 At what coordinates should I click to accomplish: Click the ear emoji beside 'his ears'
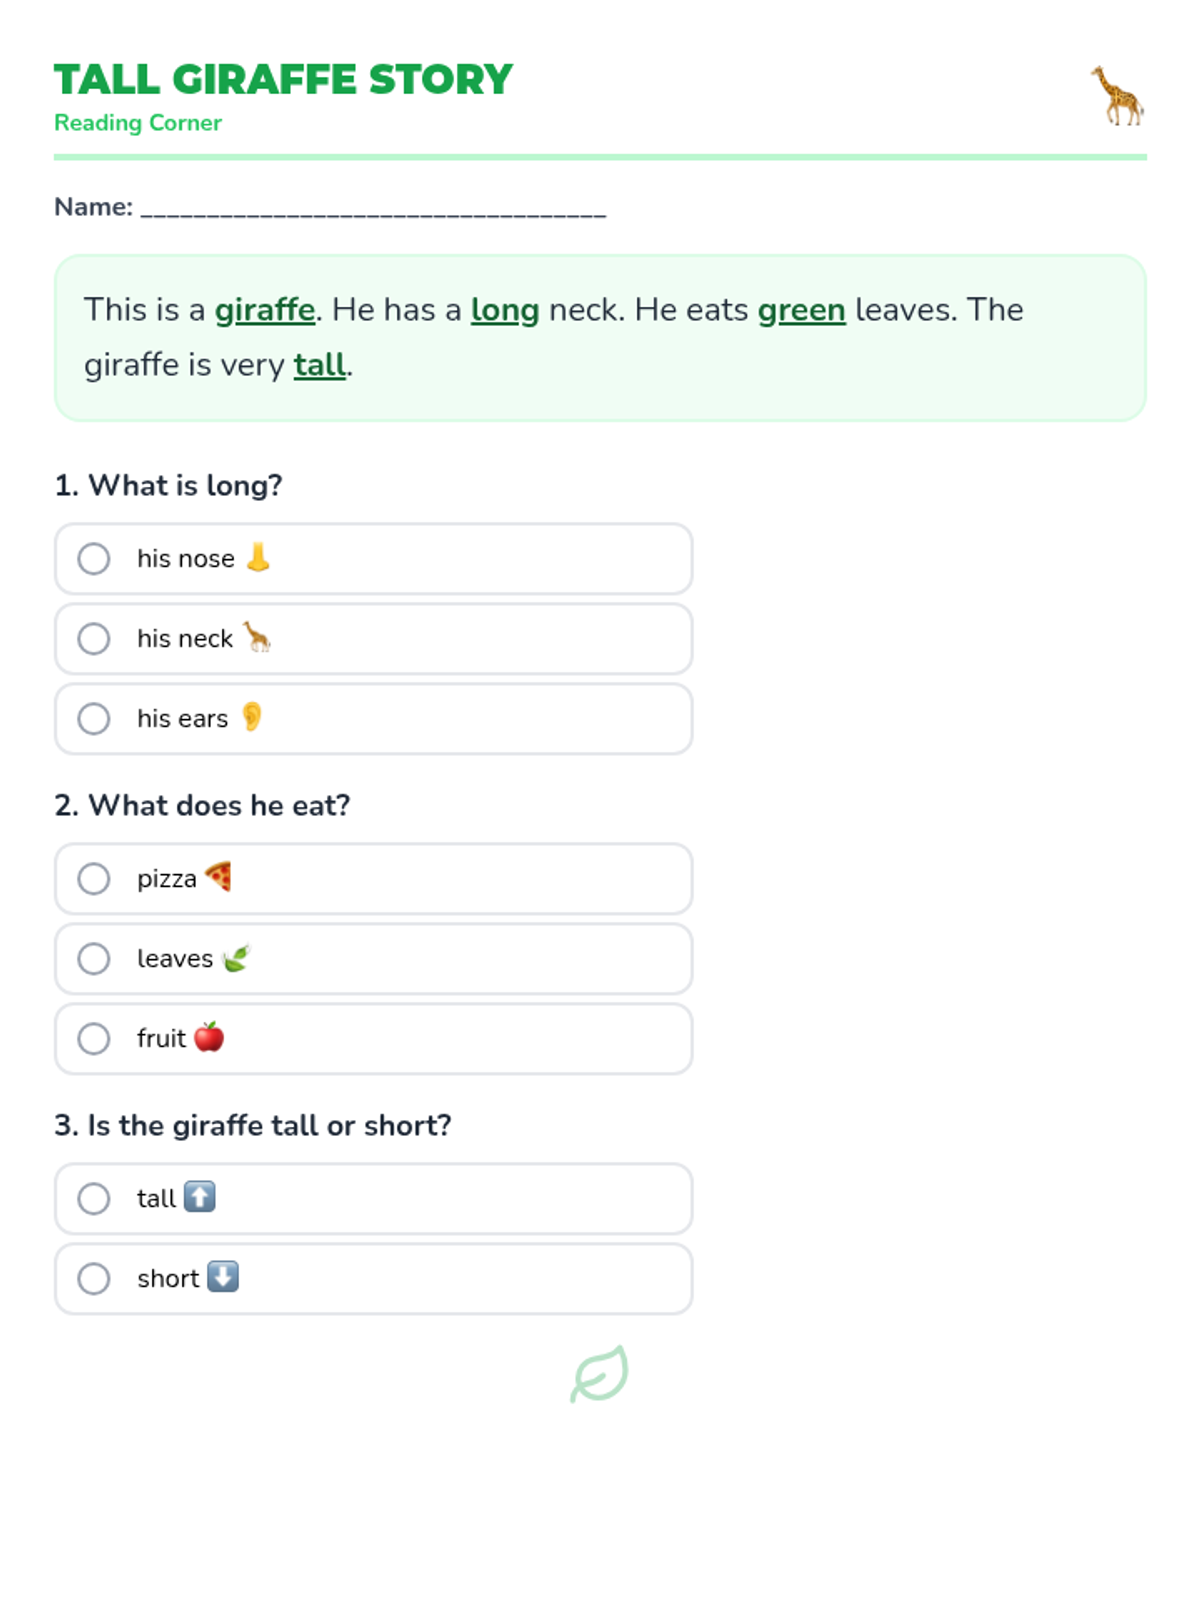pos(252,717)
